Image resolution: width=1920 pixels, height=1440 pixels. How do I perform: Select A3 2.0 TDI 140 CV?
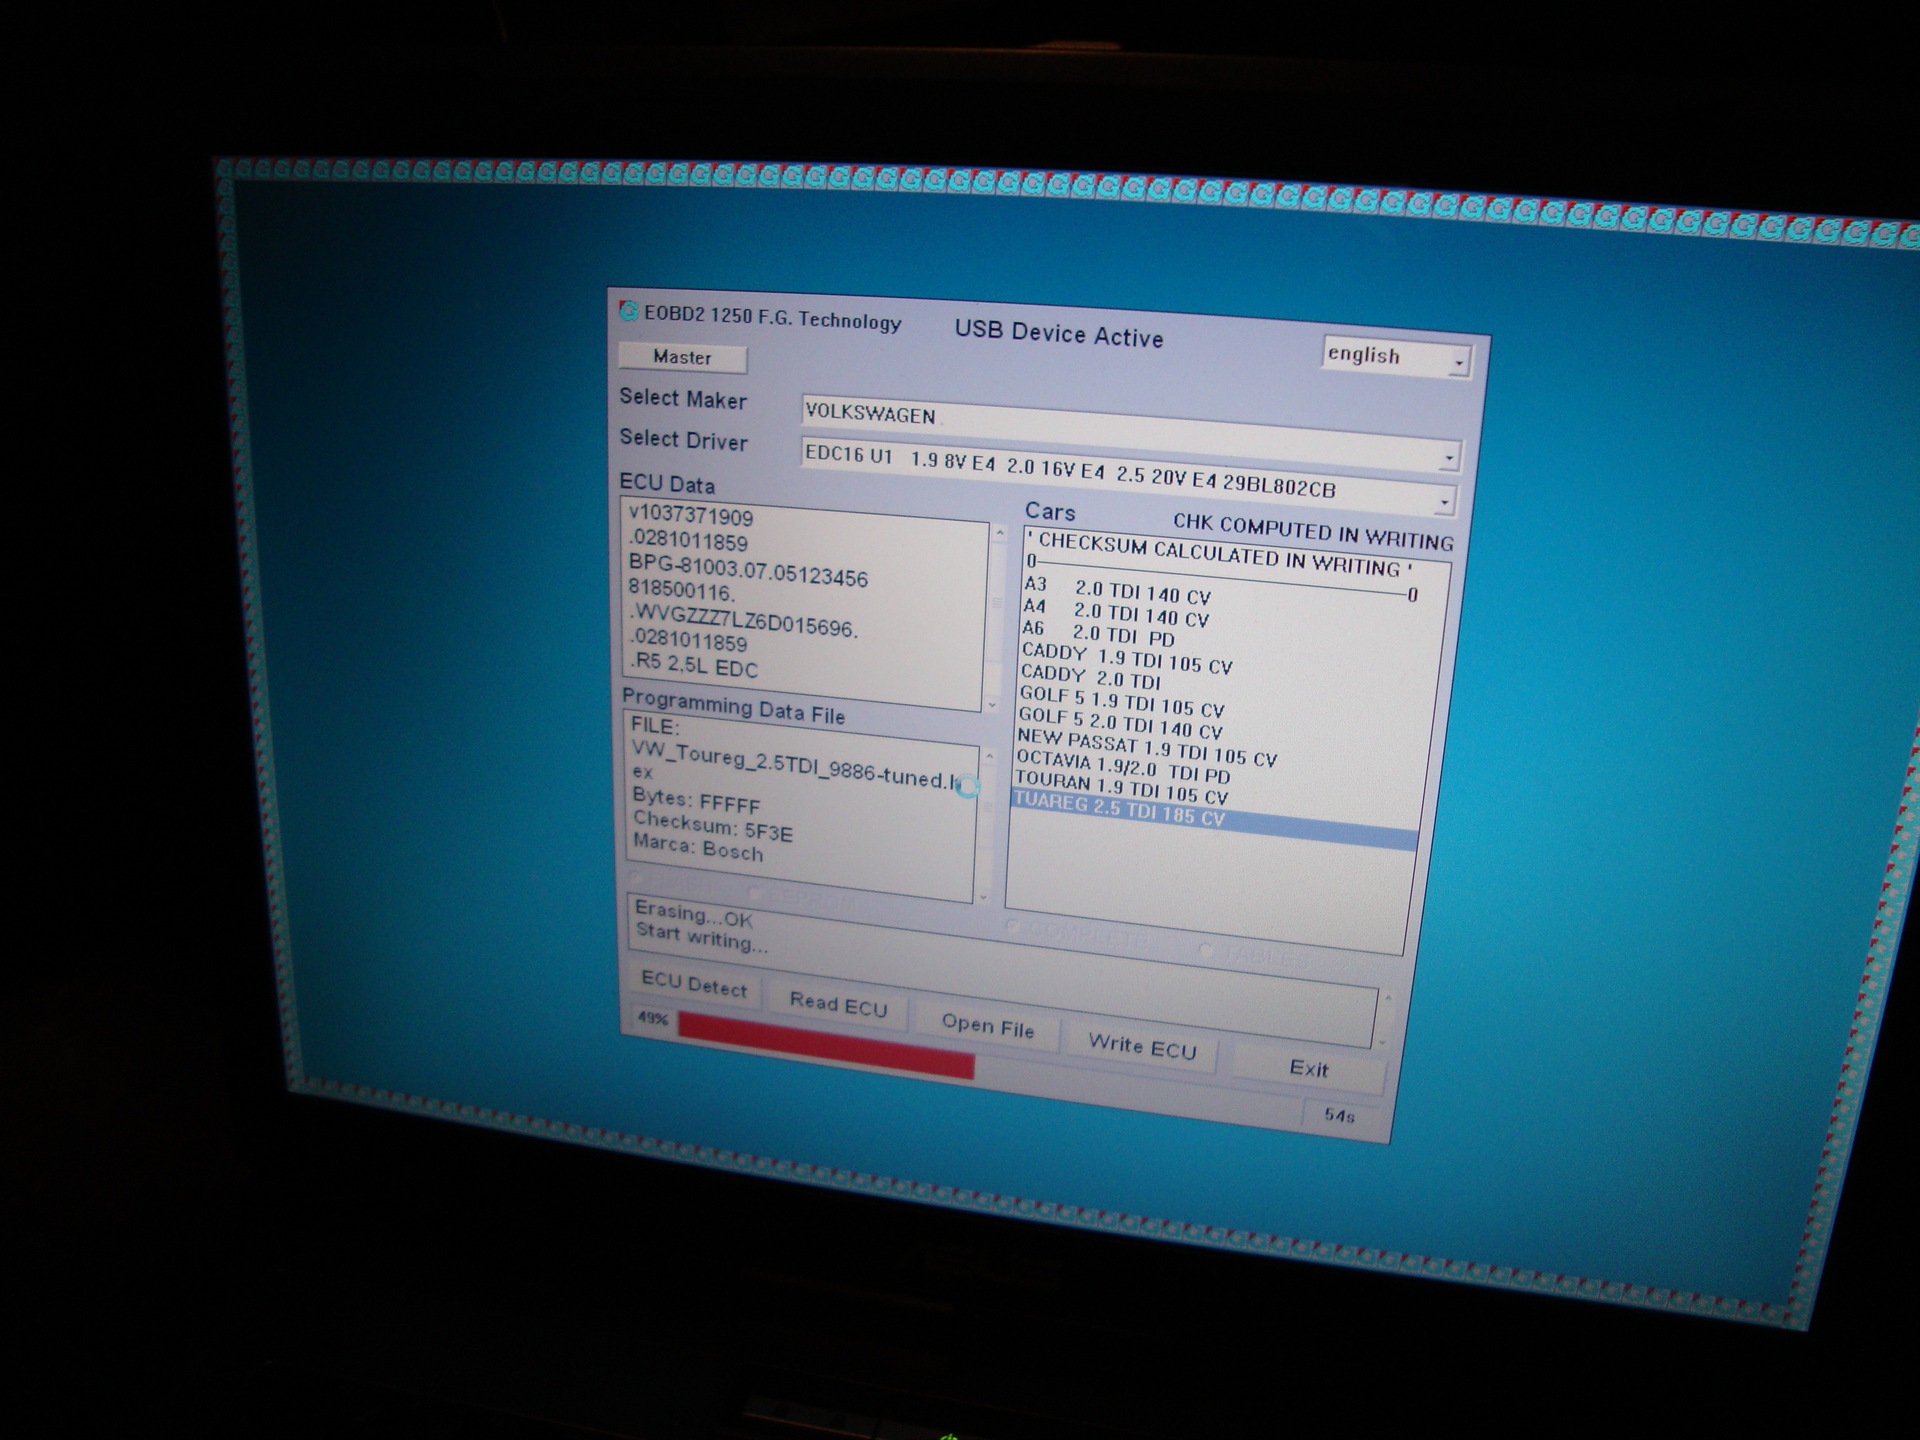[x=1117, y=590]
